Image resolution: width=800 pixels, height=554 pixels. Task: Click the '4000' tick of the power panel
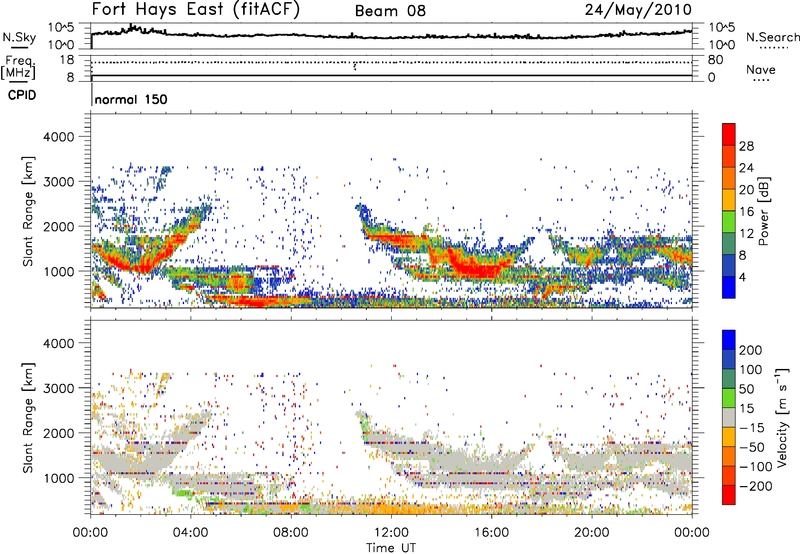58,137
